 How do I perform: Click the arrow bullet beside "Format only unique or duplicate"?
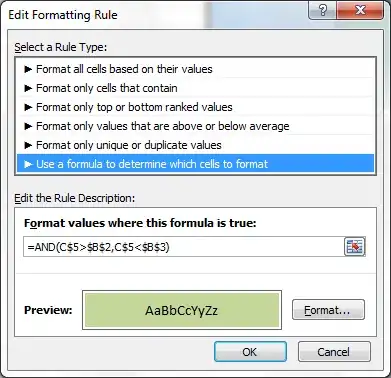(28, 145)
